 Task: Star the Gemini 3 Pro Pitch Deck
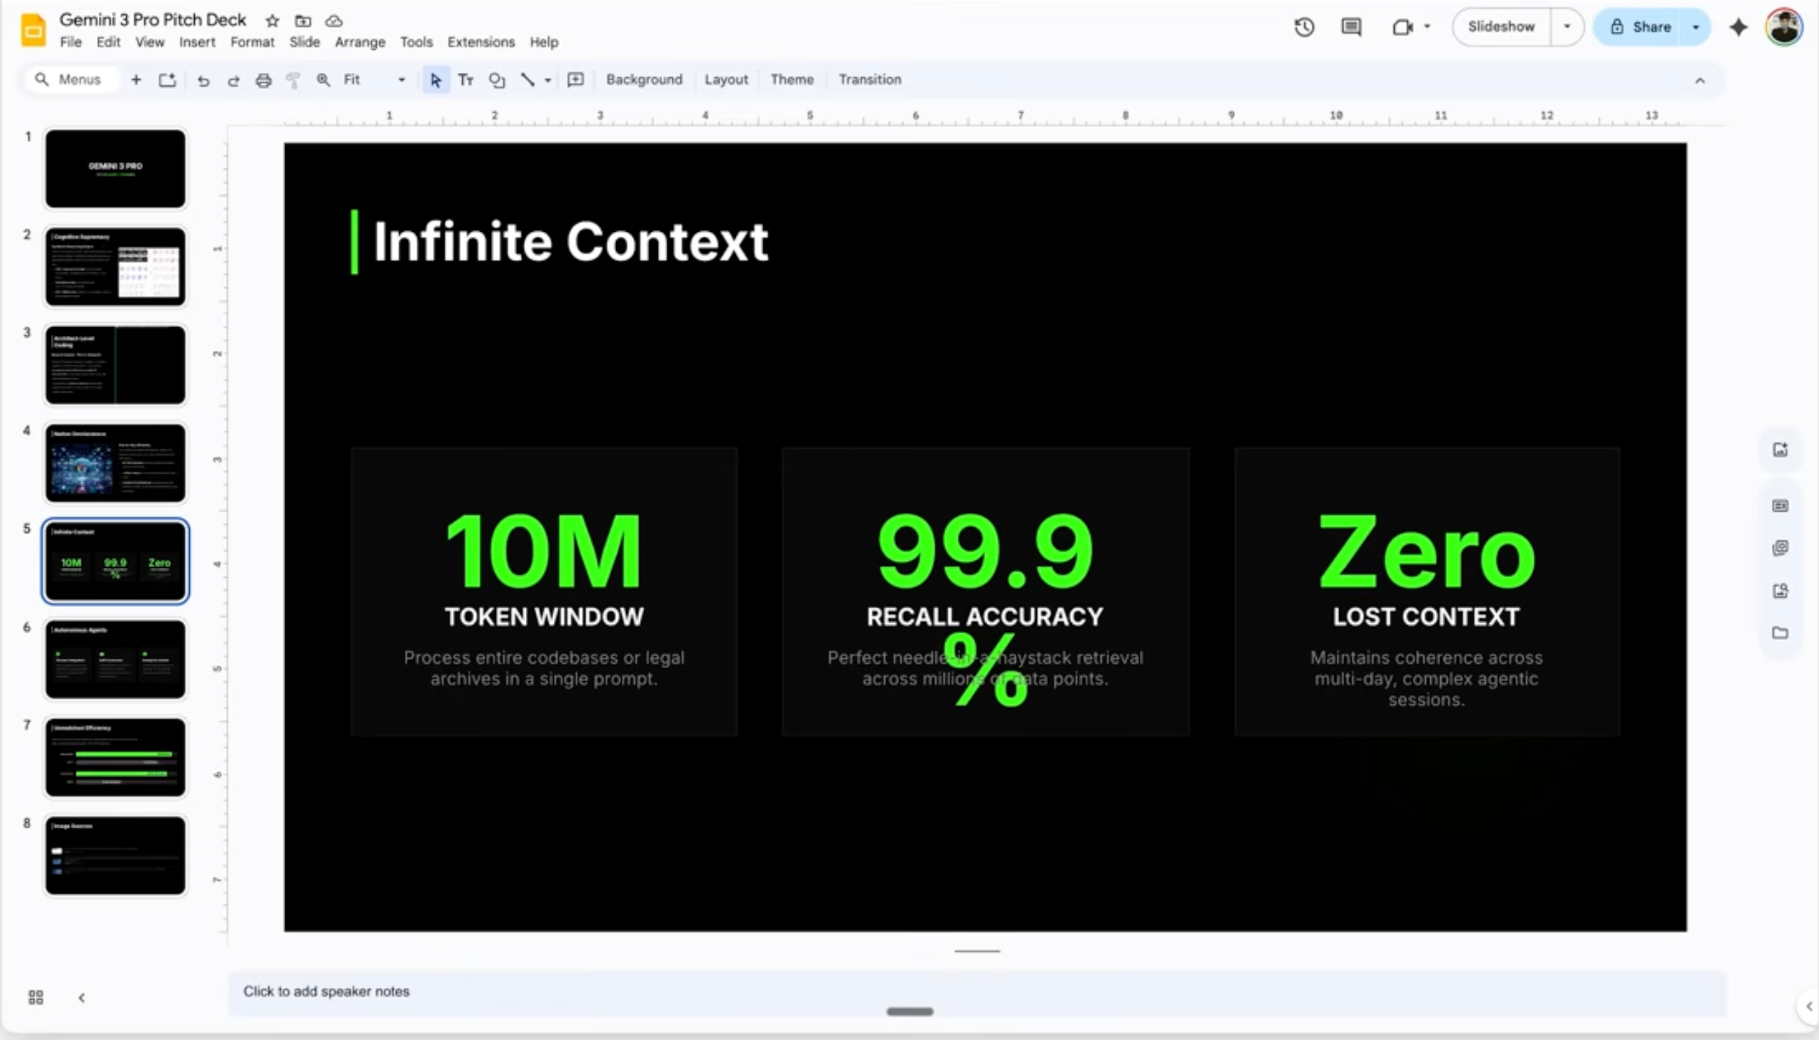point(272,20)
